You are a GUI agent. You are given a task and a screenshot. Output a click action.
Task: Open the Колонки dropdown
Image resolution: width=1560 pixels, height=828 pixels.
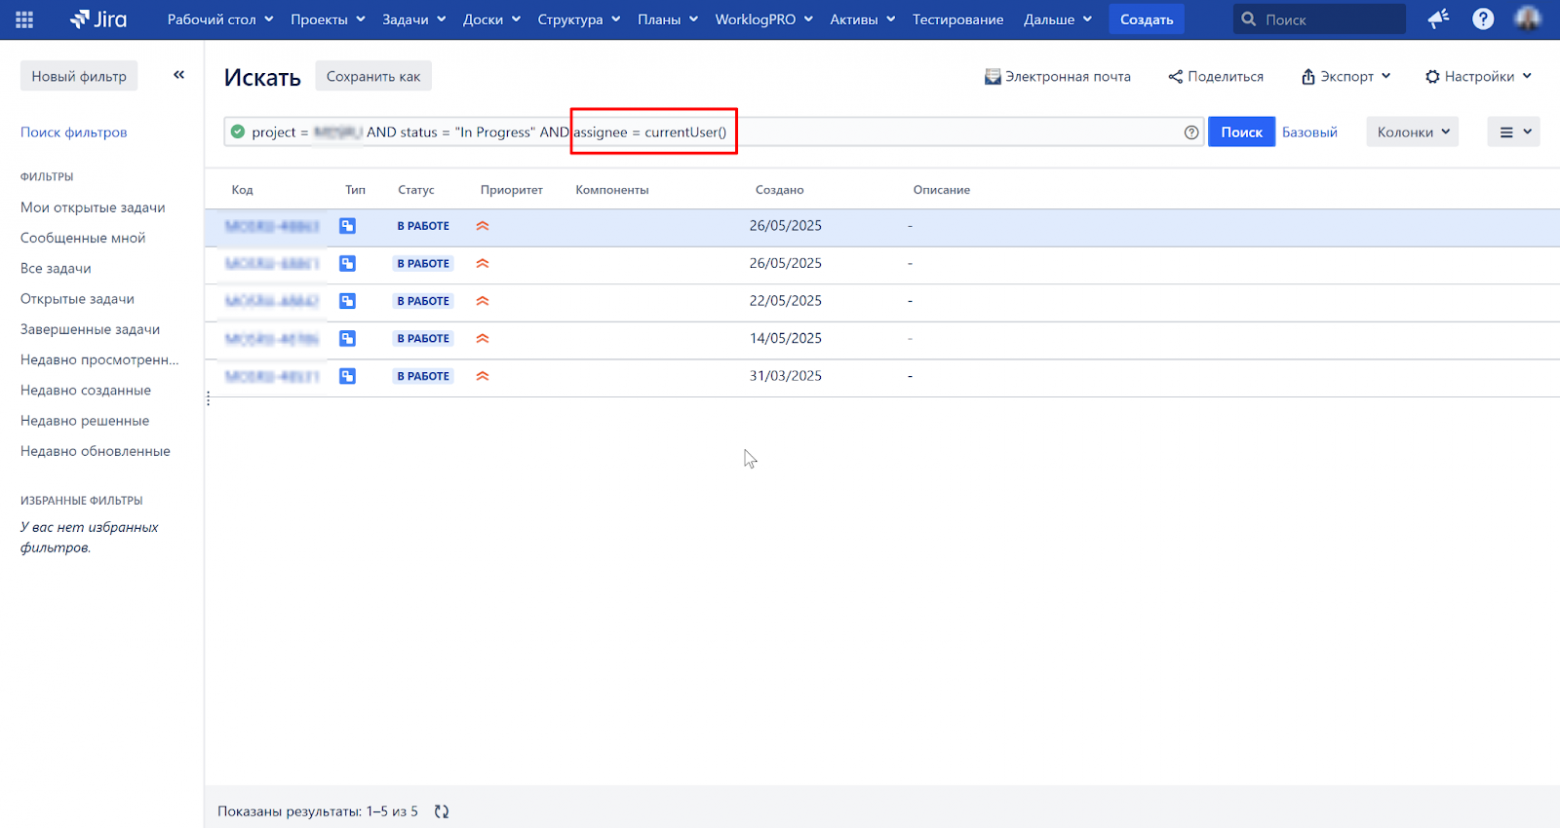click(1411, 131)
